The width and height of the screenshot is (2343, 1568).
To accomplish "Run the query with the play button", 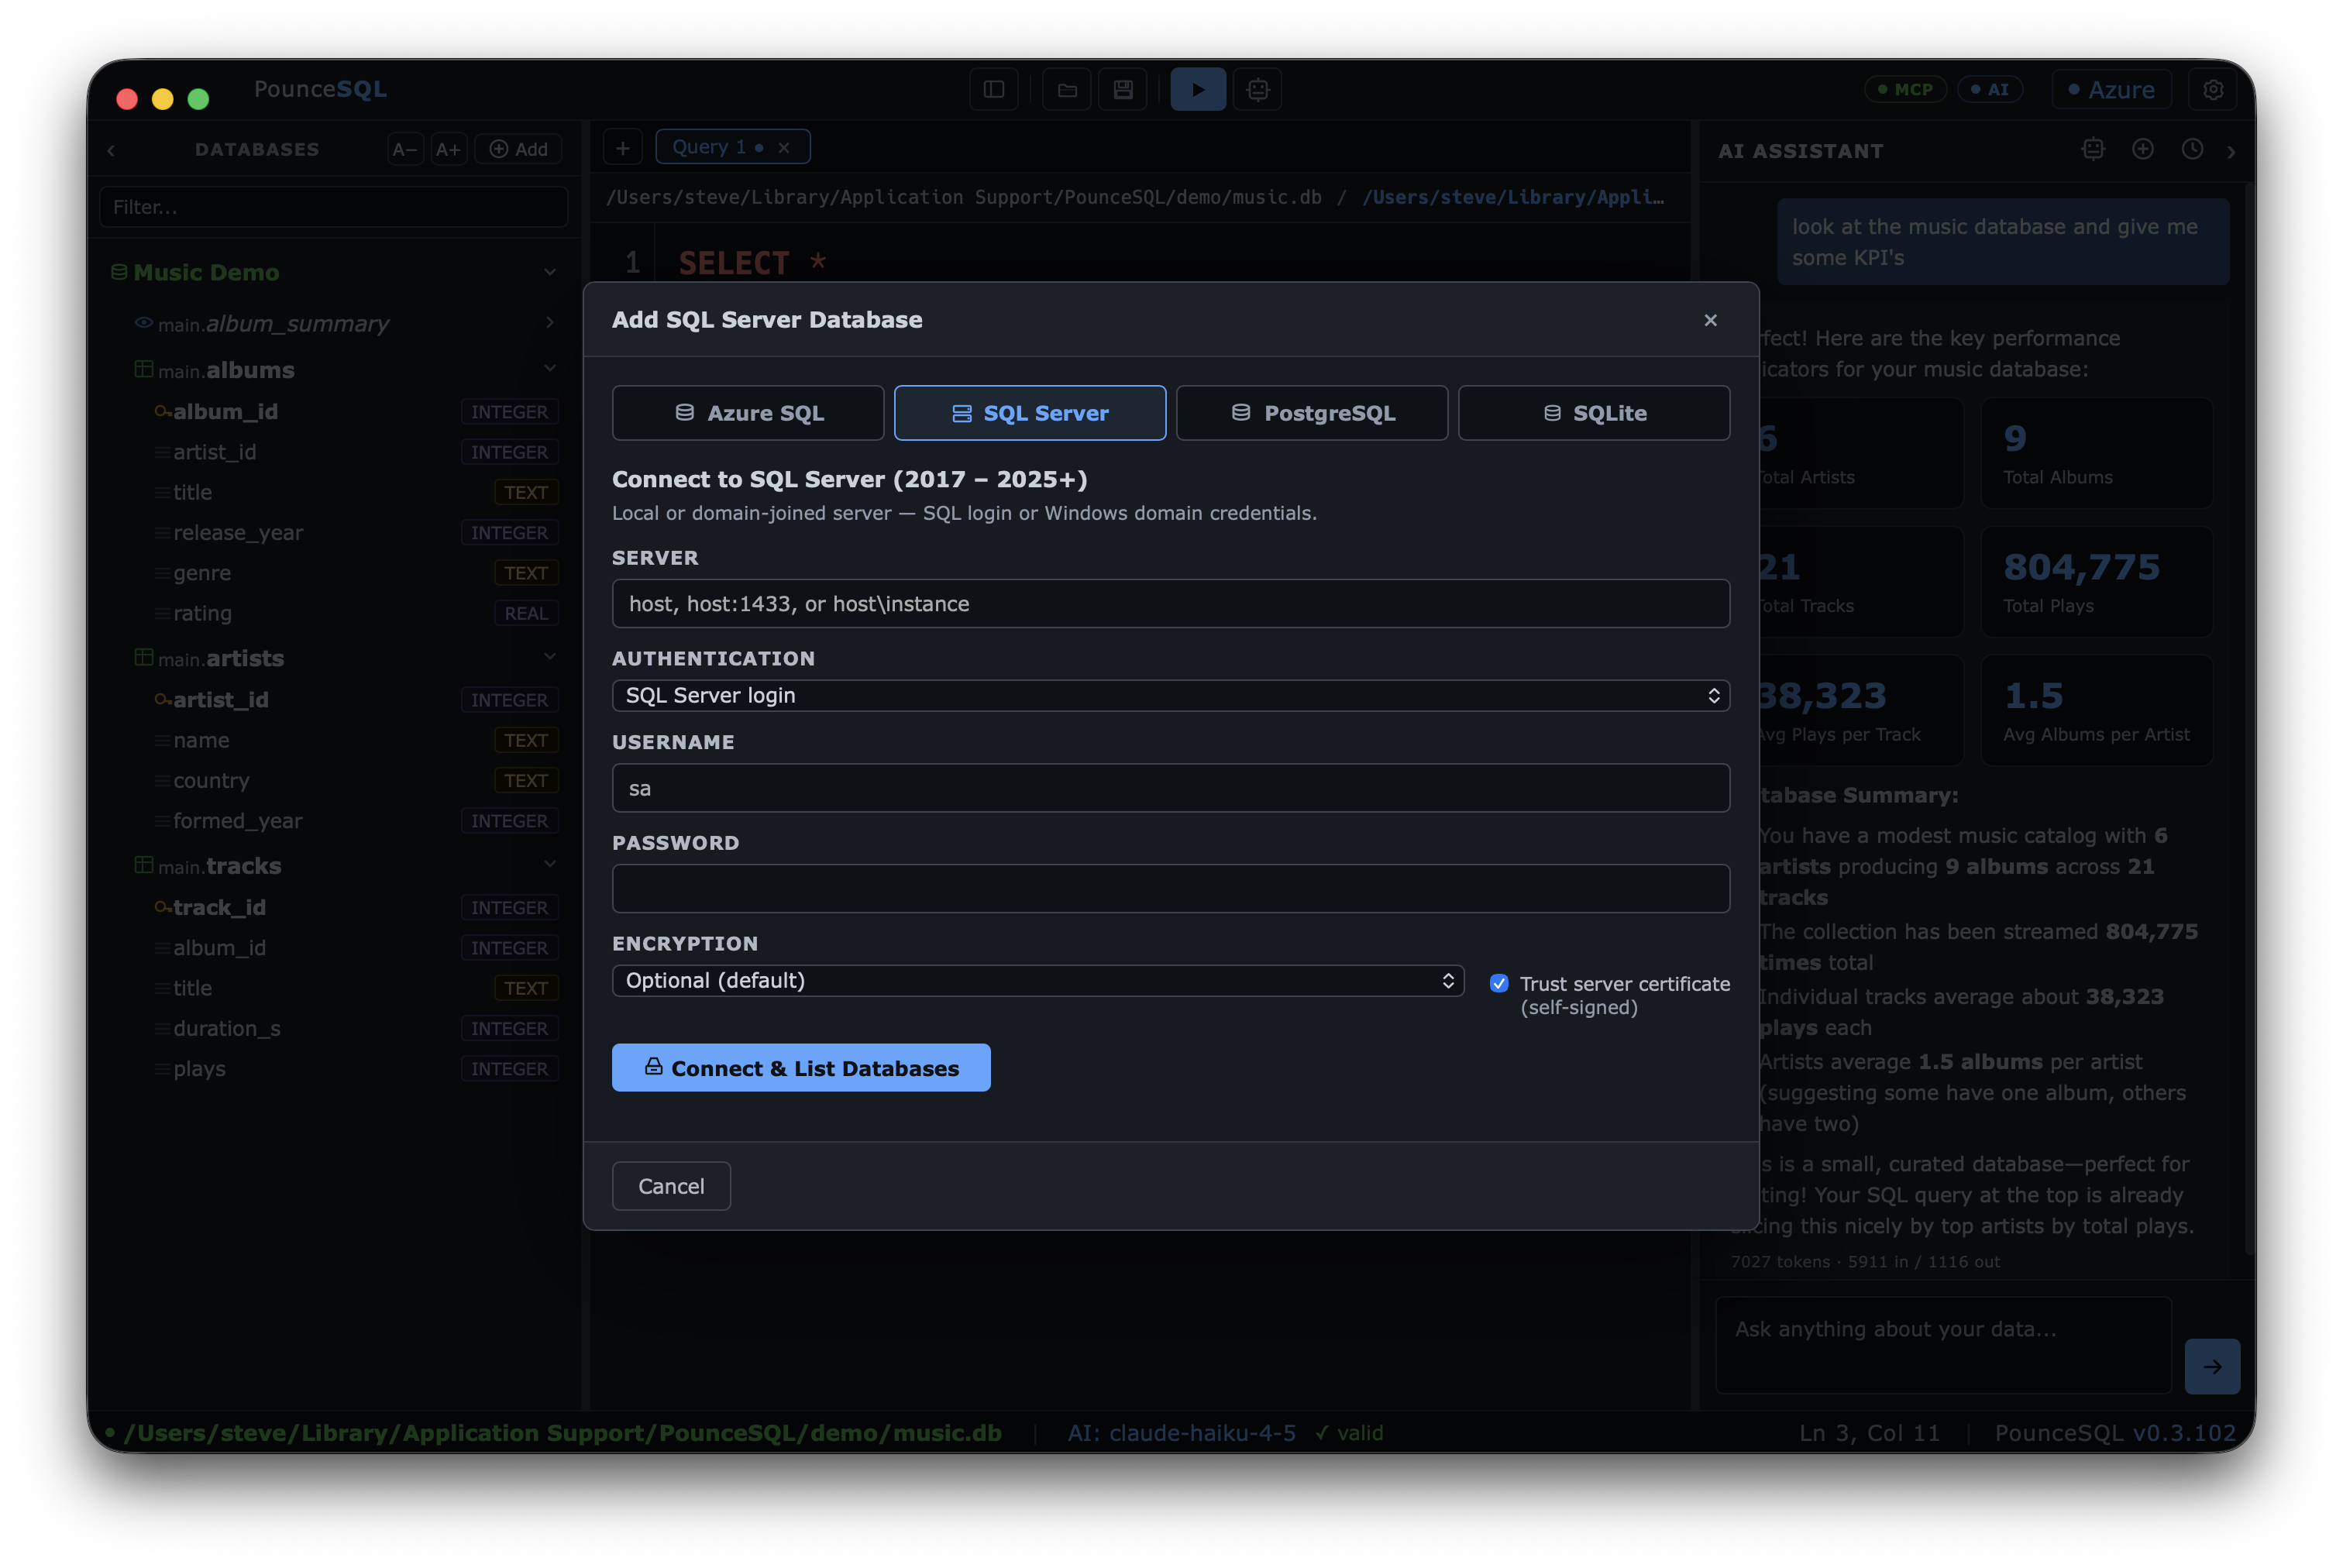I will click(x=1198, y=90).
